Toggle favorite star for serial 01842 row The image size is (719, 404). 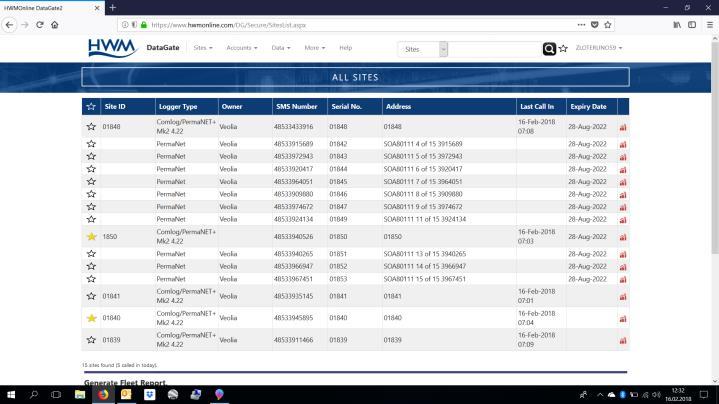(x=91, y=144)
